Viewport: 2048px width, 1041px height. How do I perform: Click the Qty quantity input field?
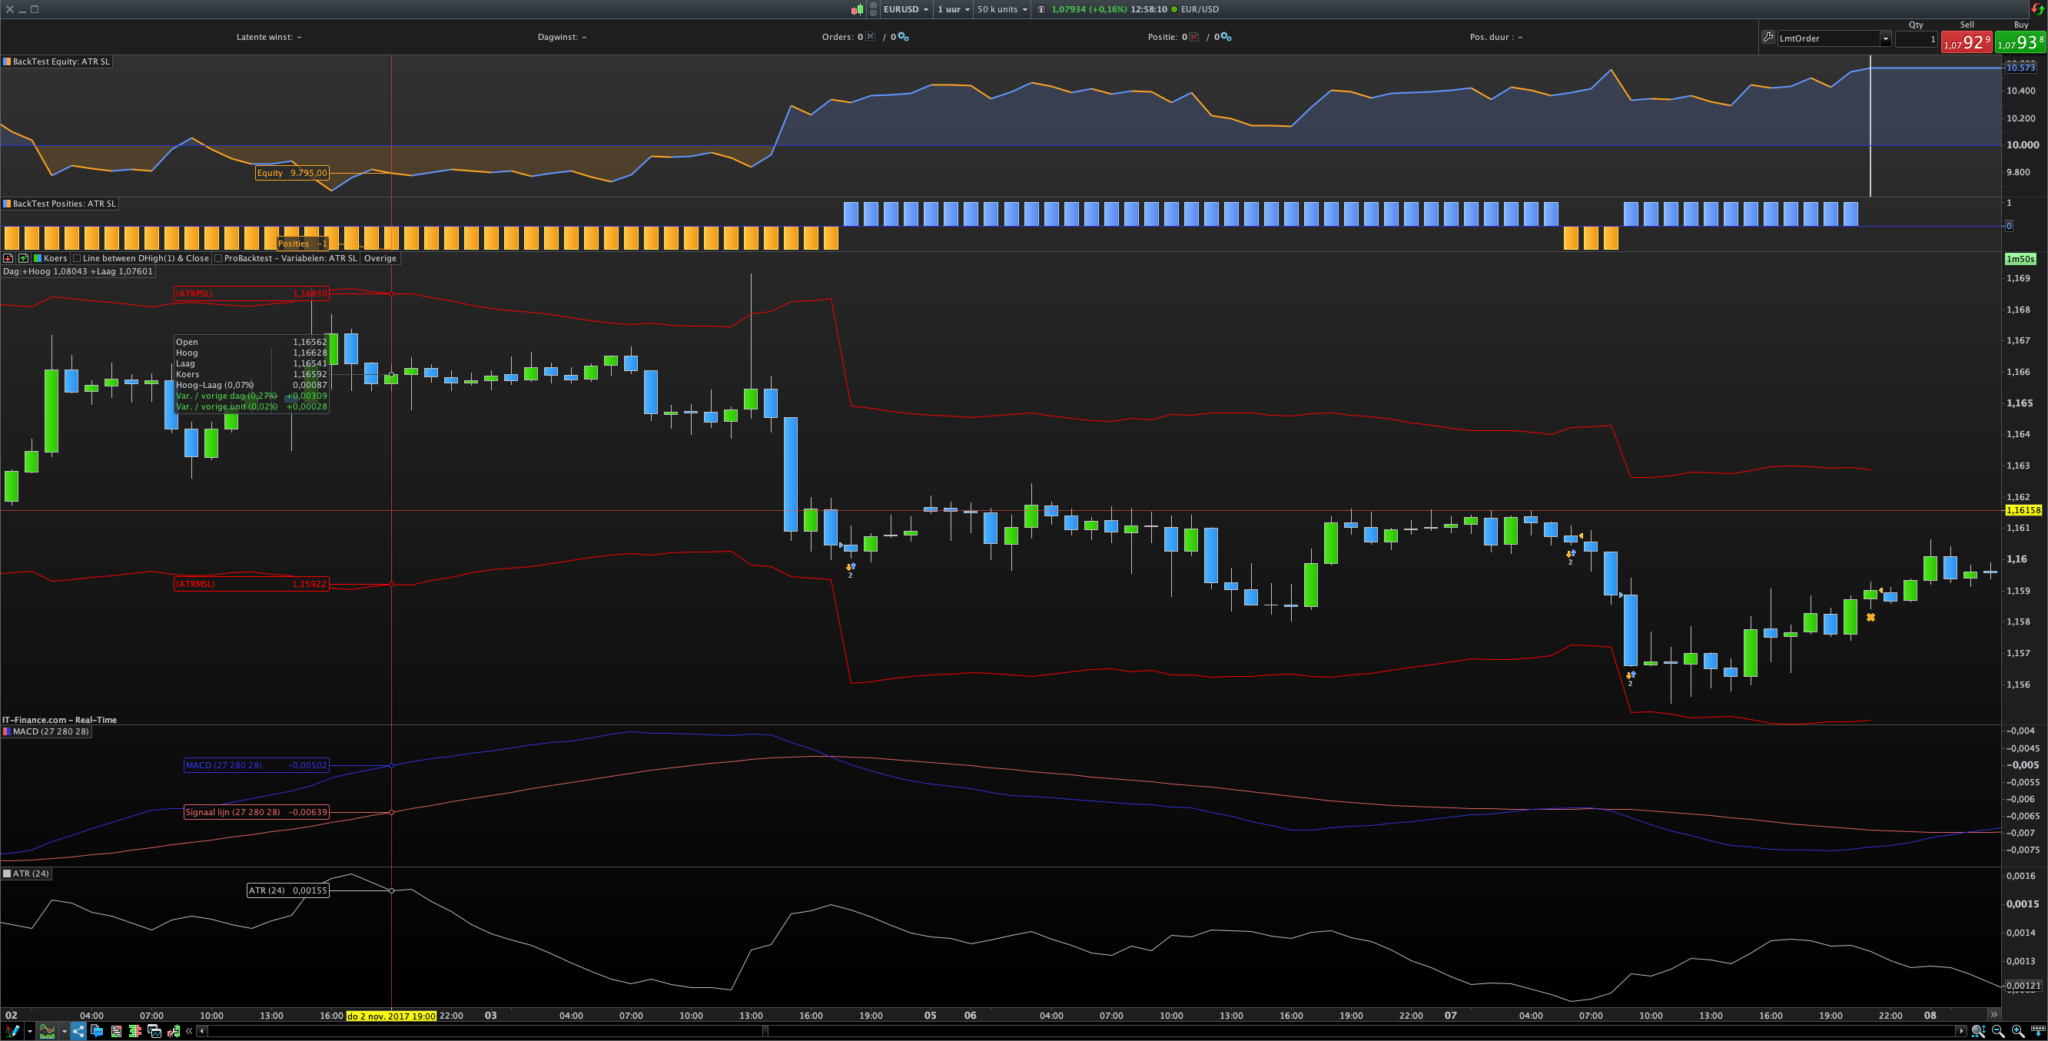1916,39
